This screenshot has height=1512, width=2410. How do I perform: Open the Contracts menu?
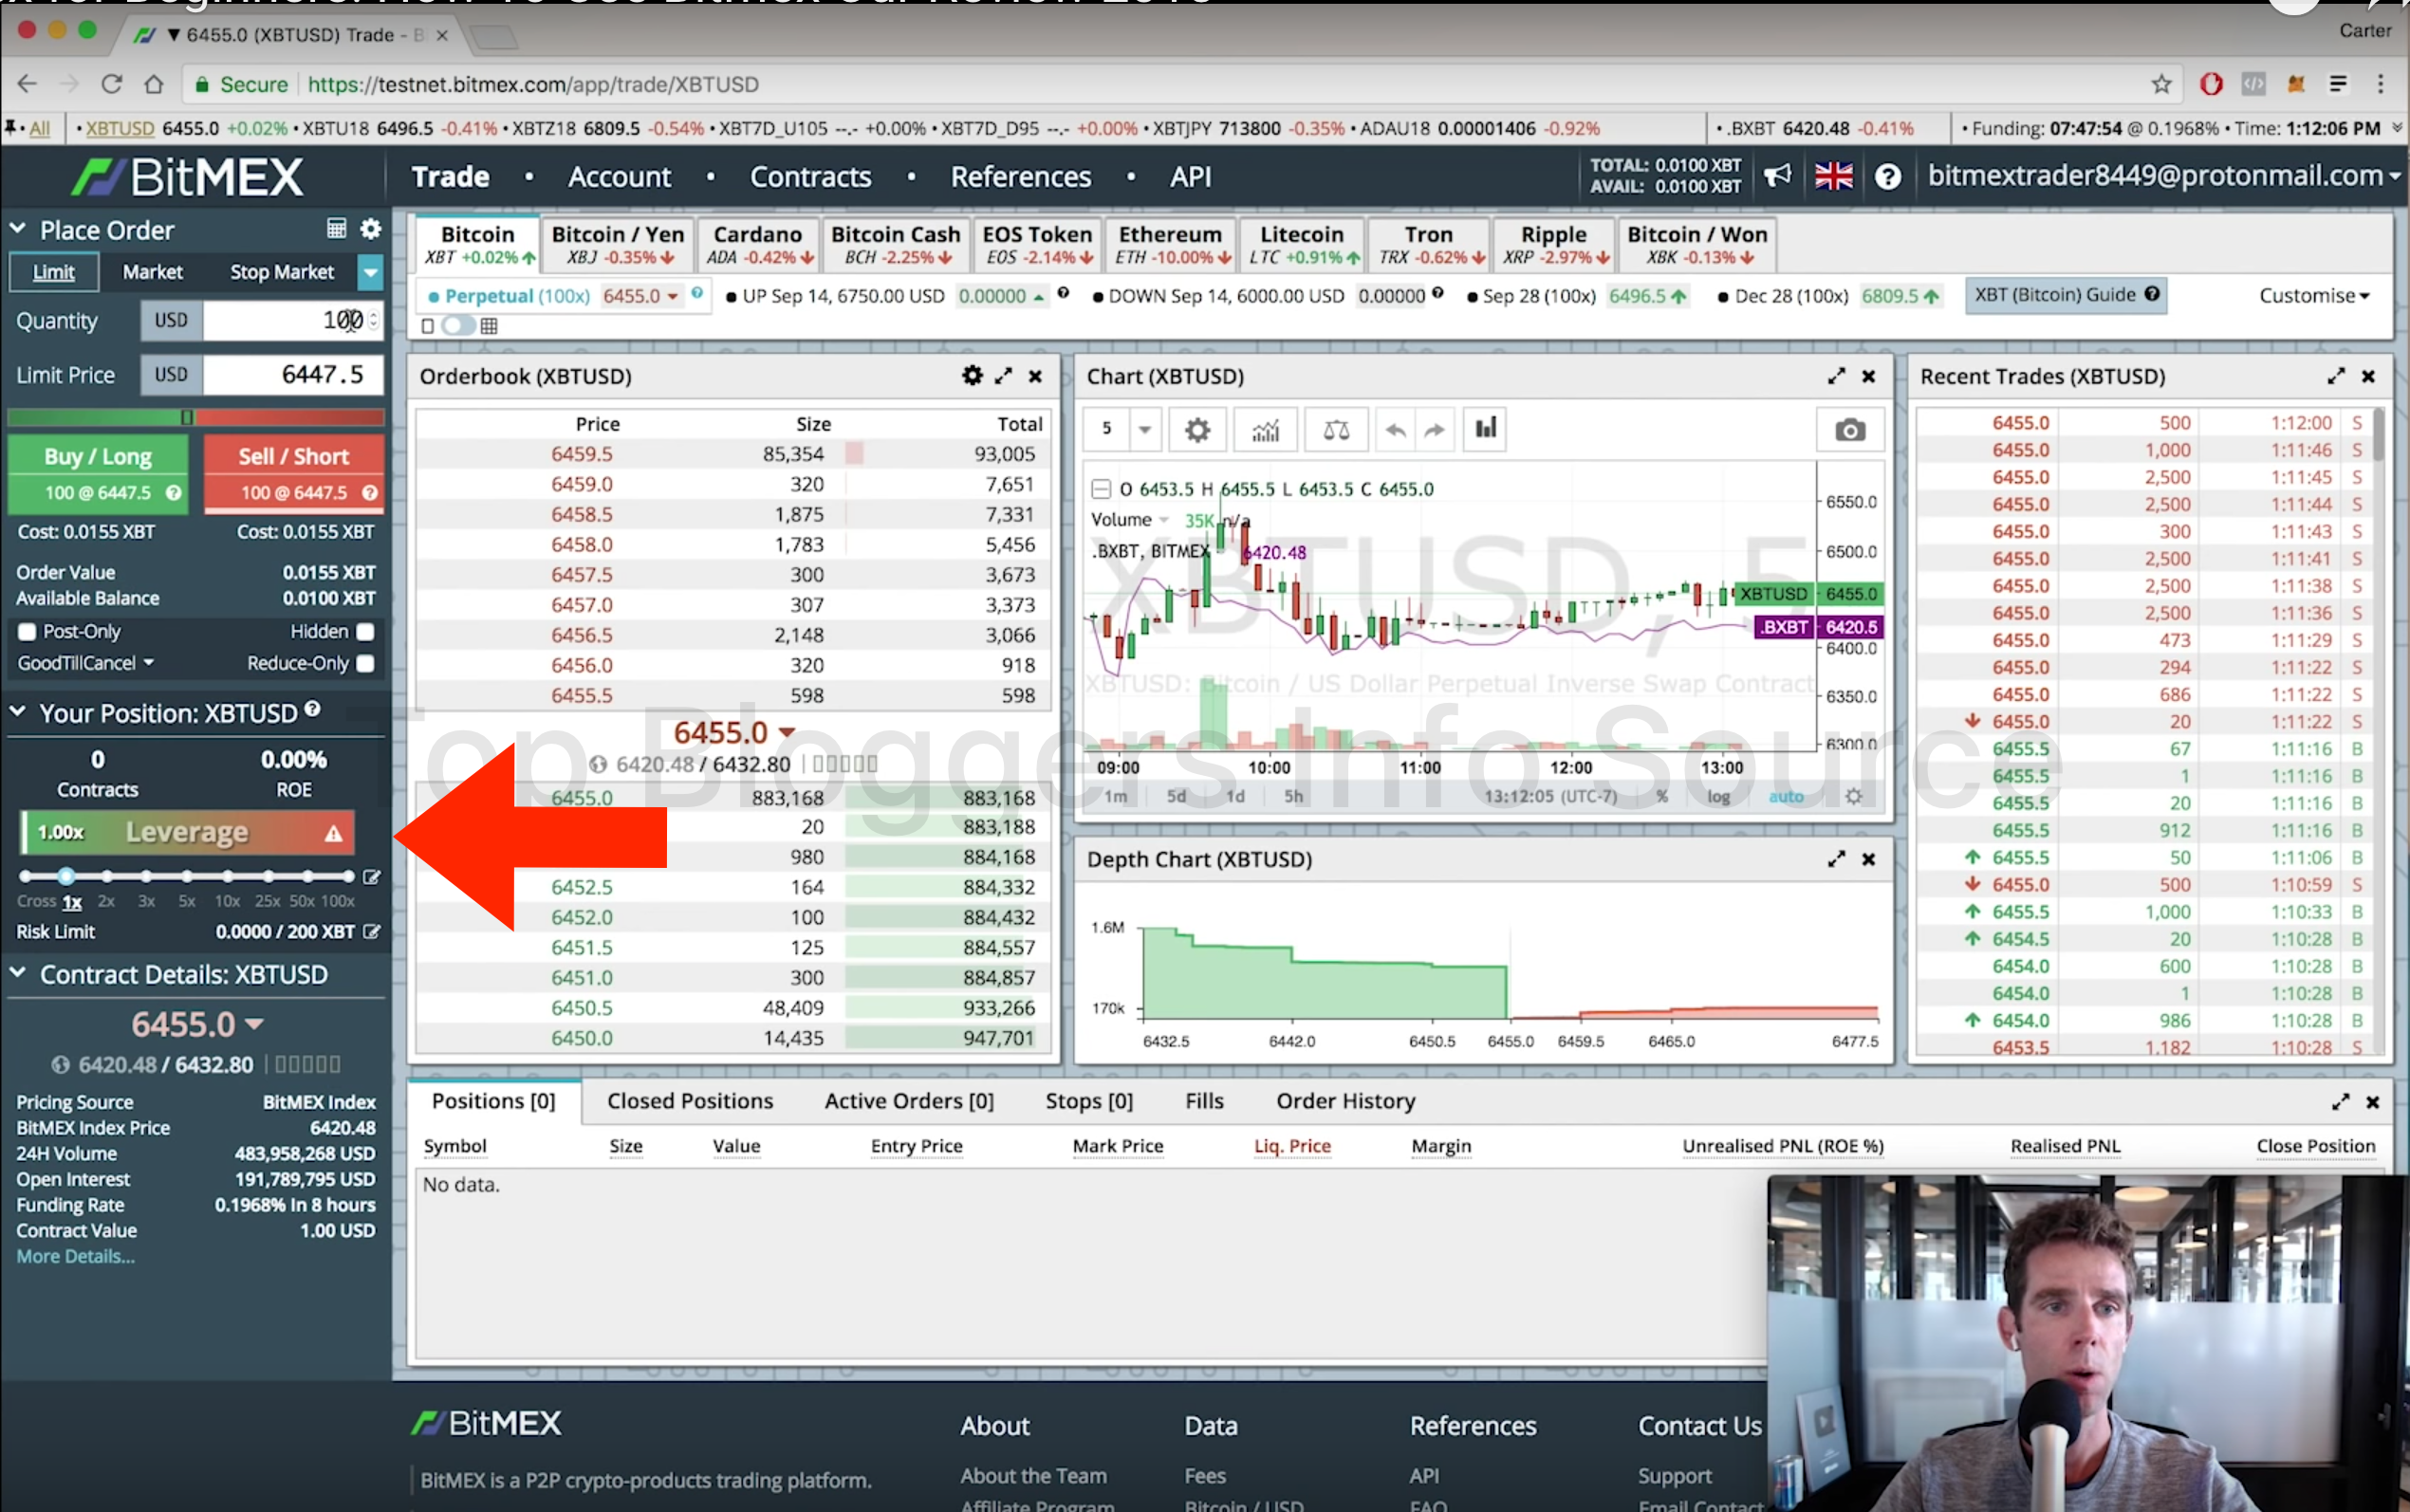point(810,177)
